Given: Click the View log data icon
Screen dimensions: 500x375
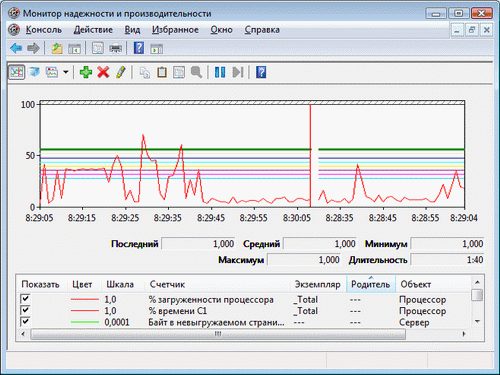Looking at the screenshot, I should click(x=34, y=72).
